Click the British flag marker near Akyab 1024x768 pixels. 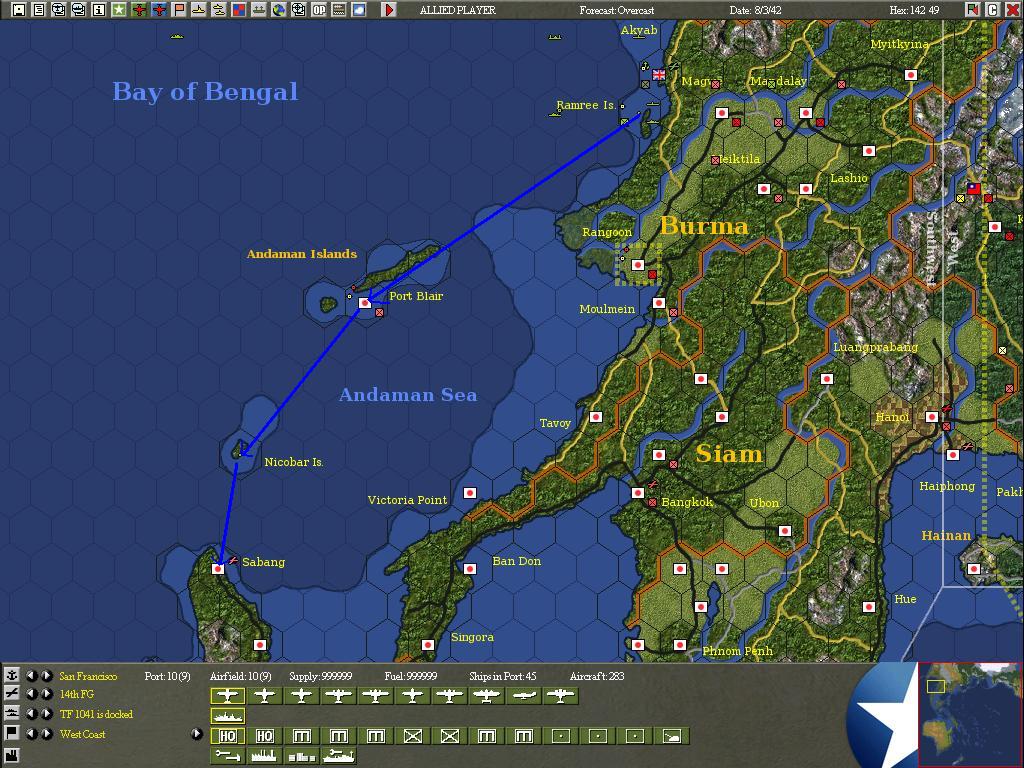(x=659, y=74)
